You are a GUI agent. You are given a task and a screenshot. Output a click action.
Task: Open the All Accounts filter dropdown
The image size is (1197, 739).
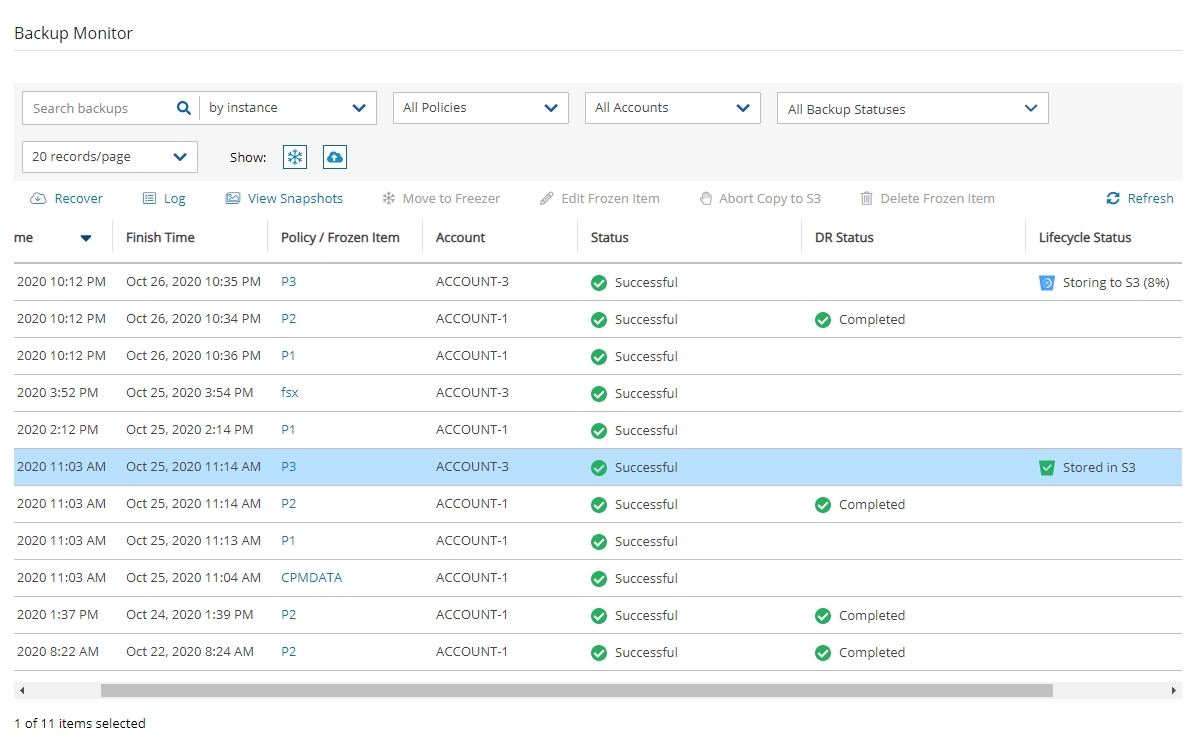672,108
